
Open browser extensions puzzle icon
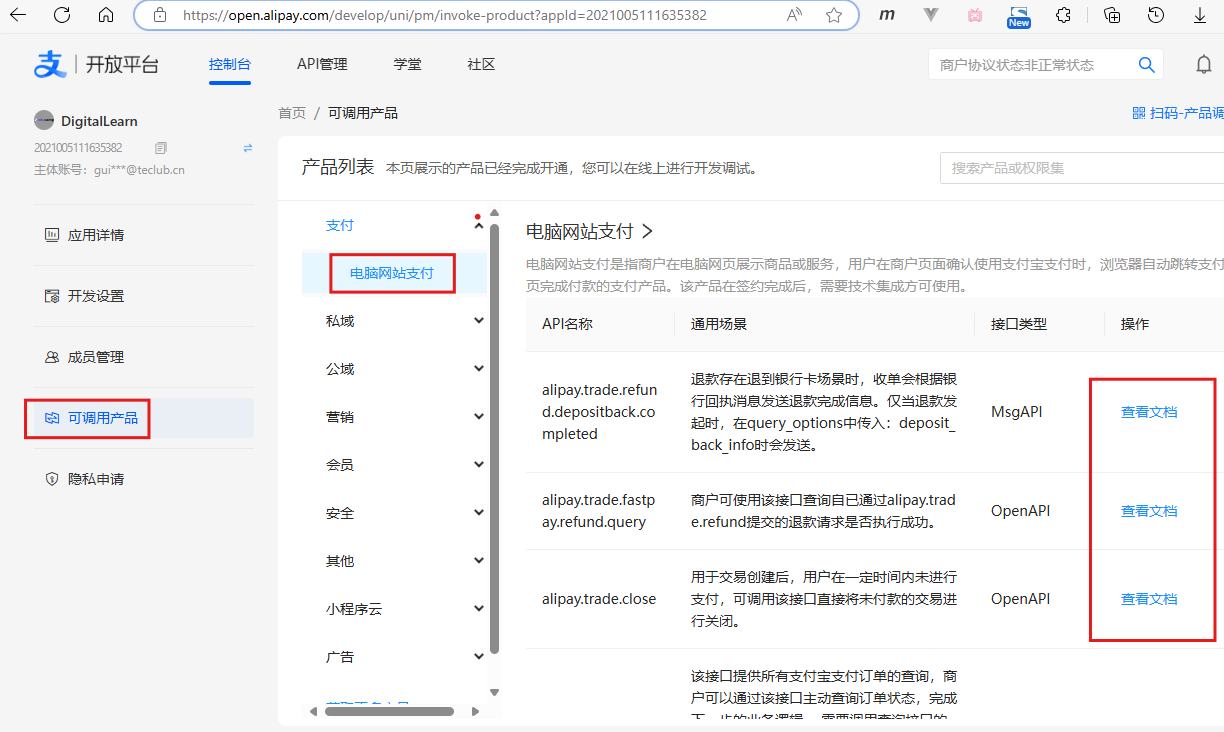tap(1064, 15)
